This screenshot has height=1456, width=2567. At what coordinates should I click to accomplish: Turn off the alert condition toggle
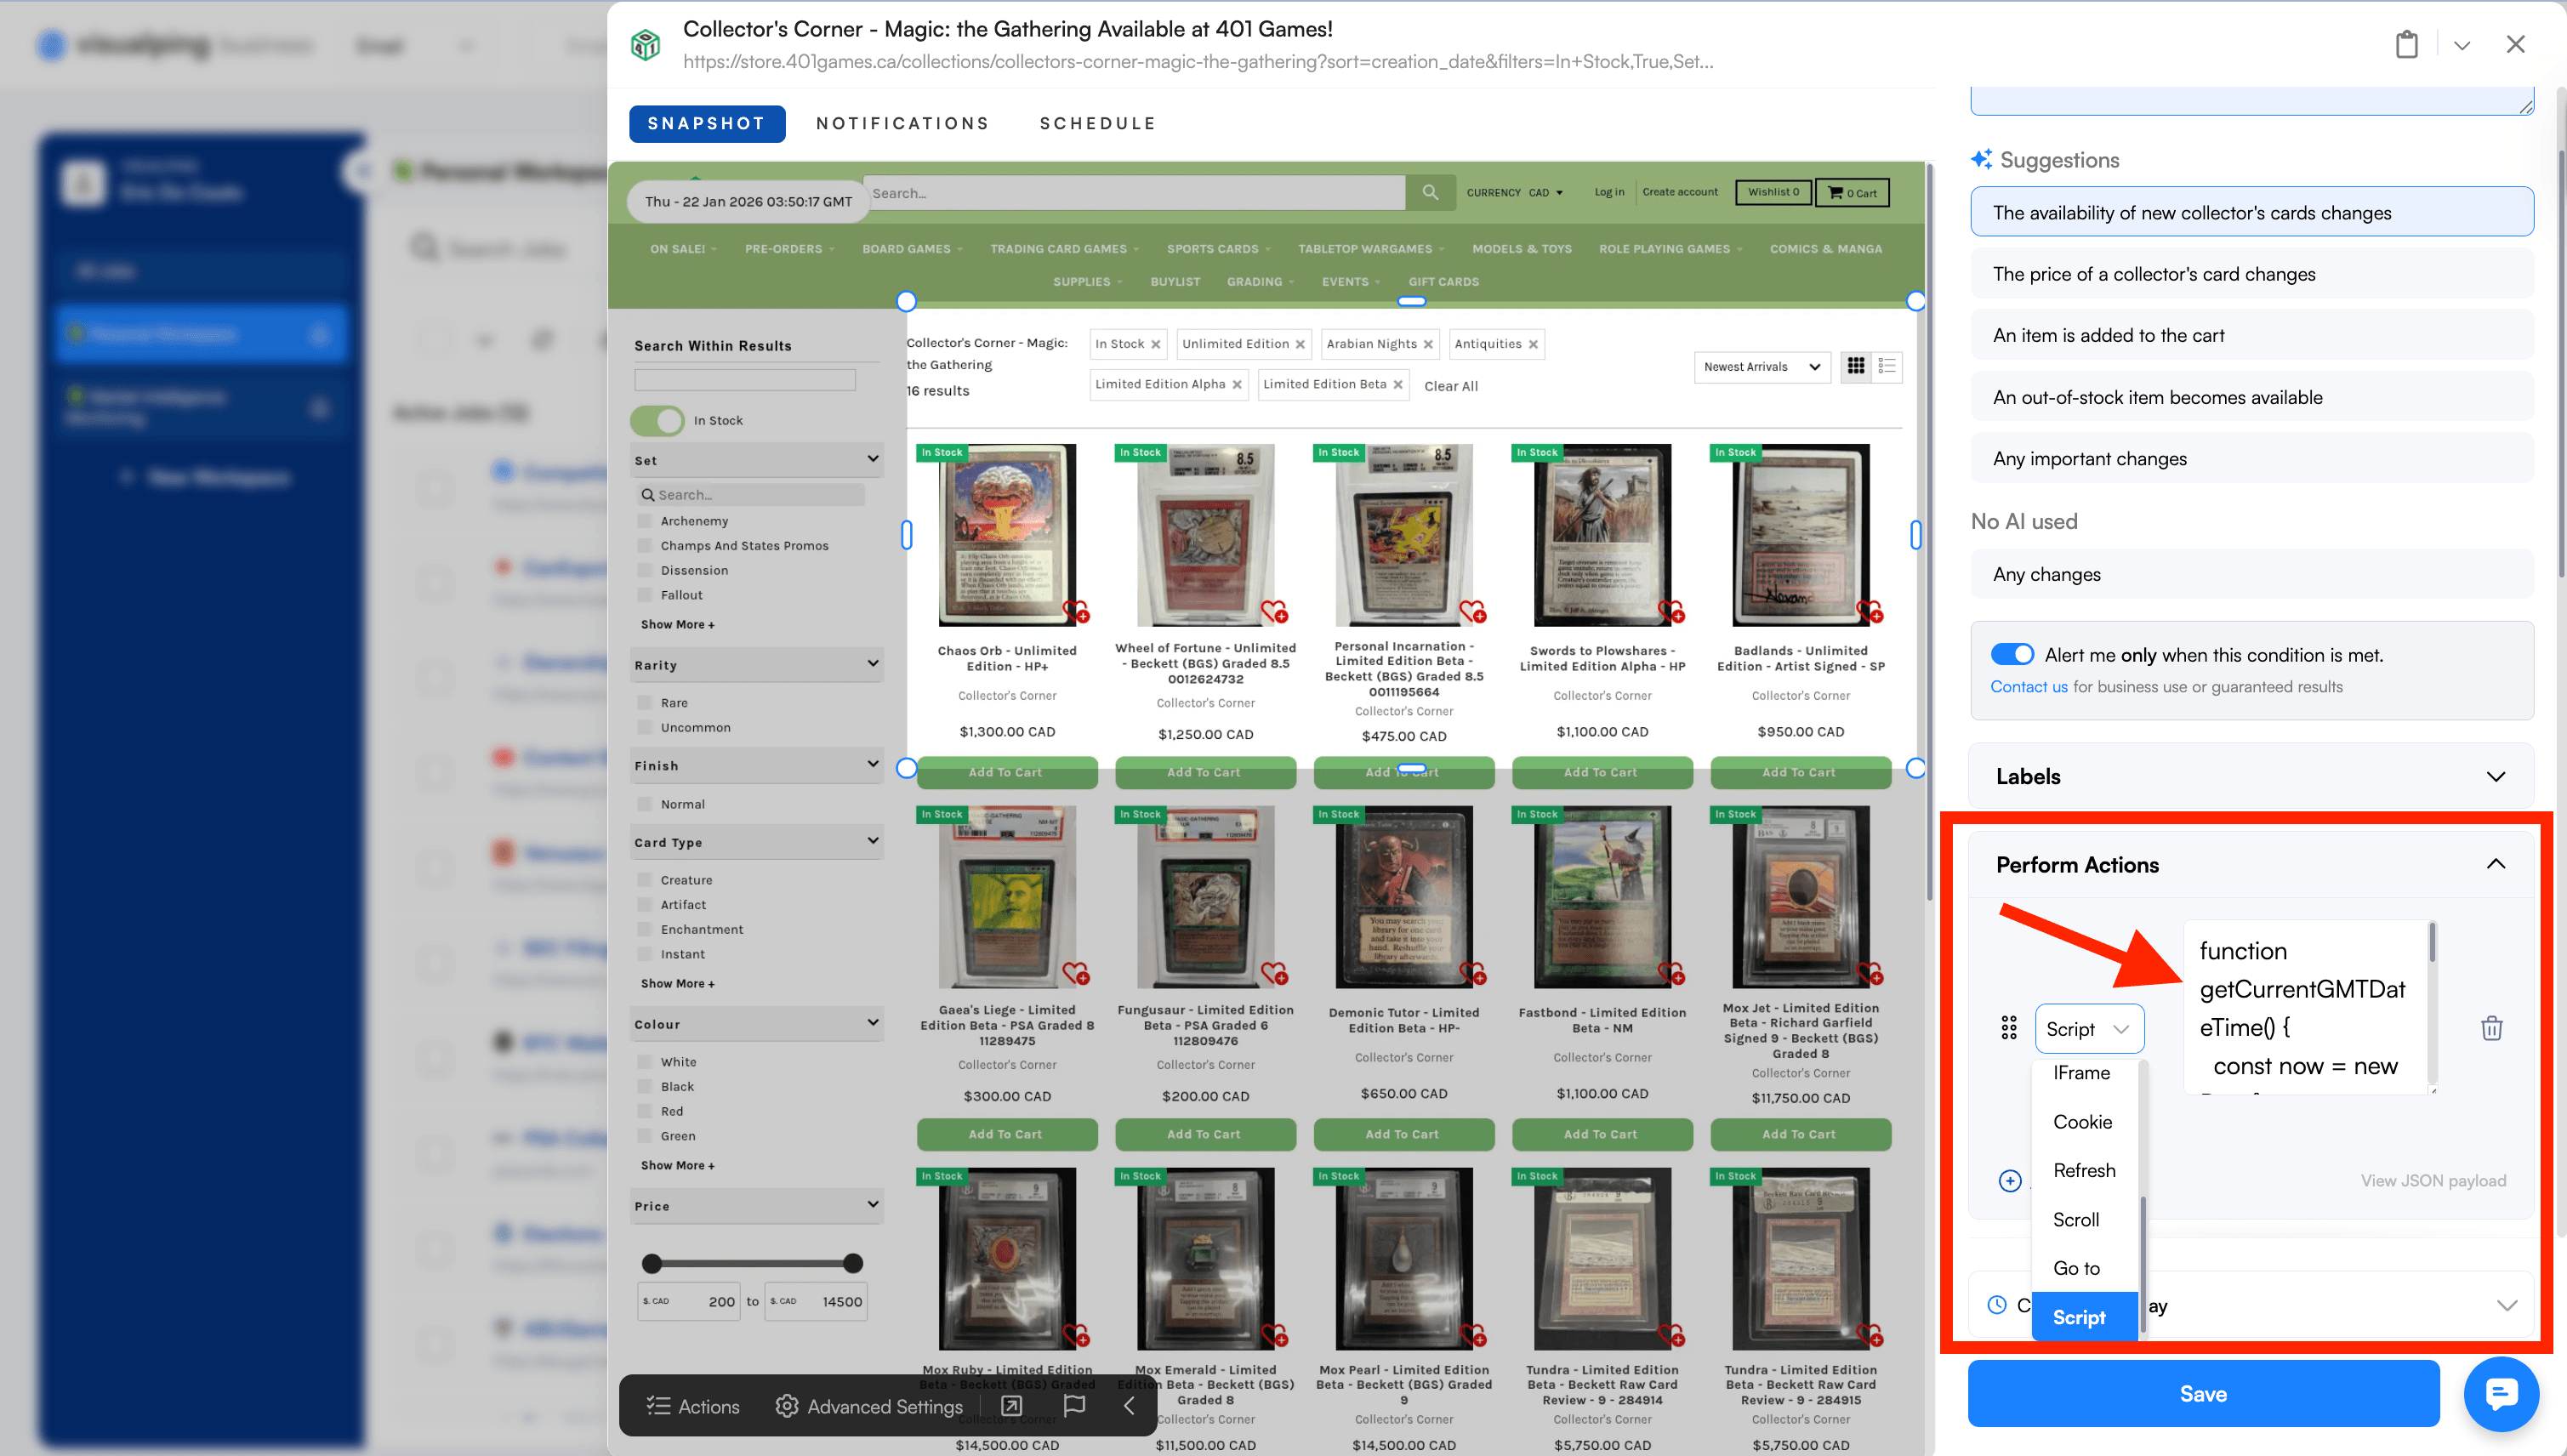pyautogui.click(x=2013, y=654)
